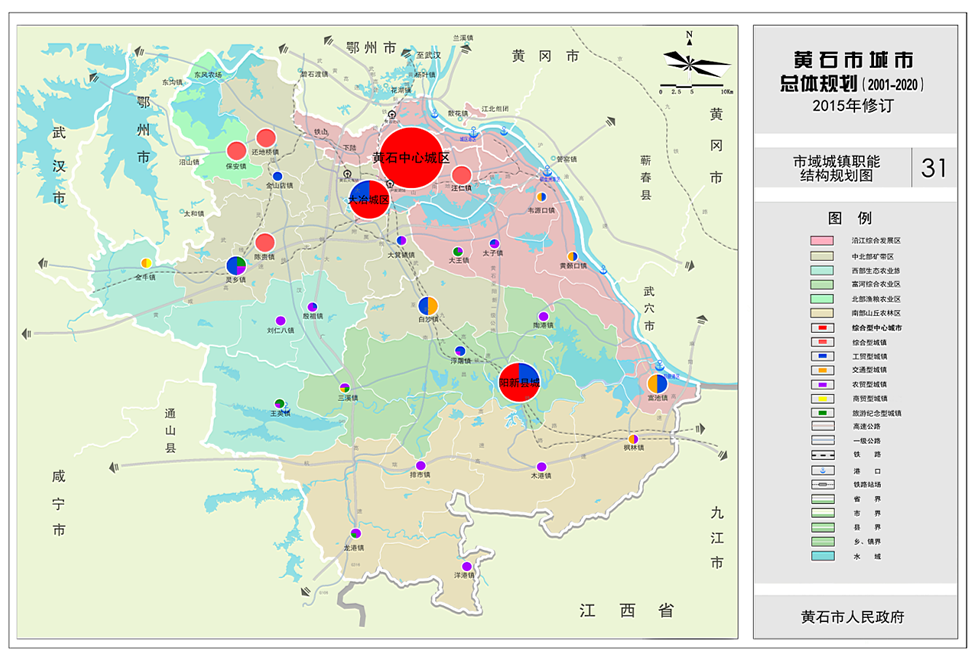Select the purple 殷祖镇 marker

(312, 307)
